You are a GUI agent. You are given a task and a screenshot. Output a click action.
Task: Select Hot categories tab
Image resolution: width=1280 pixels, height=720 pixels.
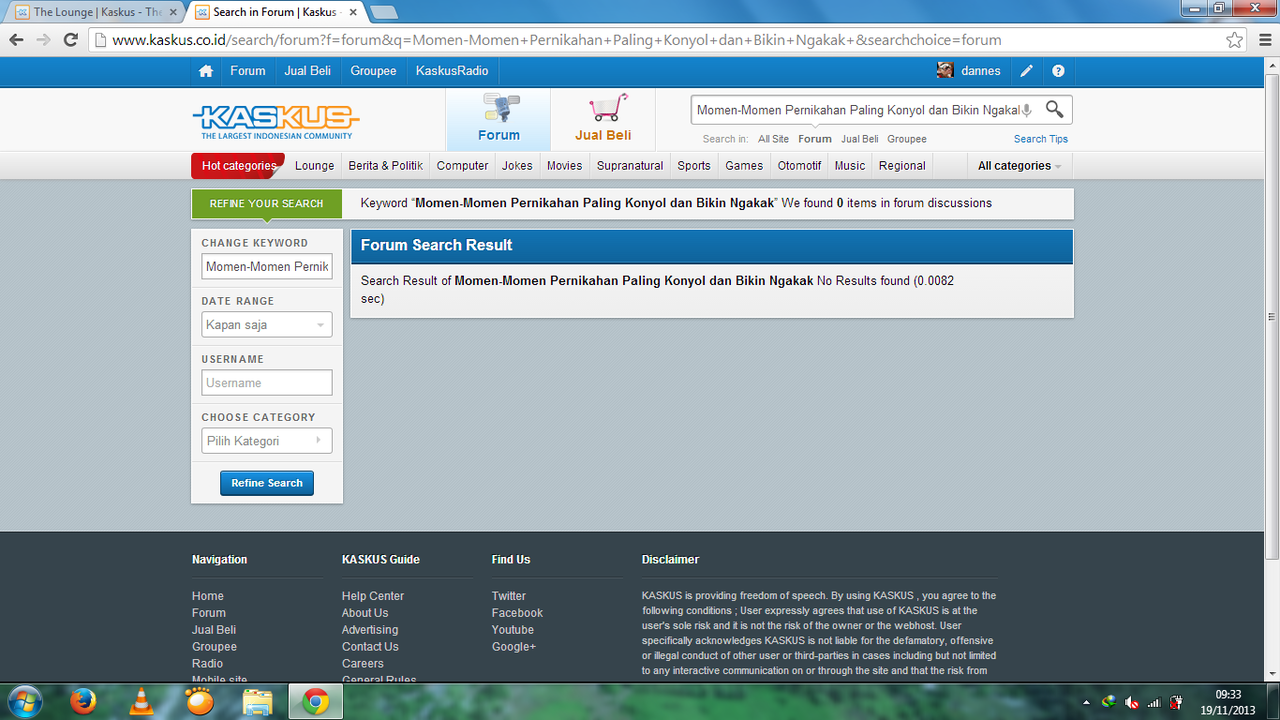click(x=238, y=166)
